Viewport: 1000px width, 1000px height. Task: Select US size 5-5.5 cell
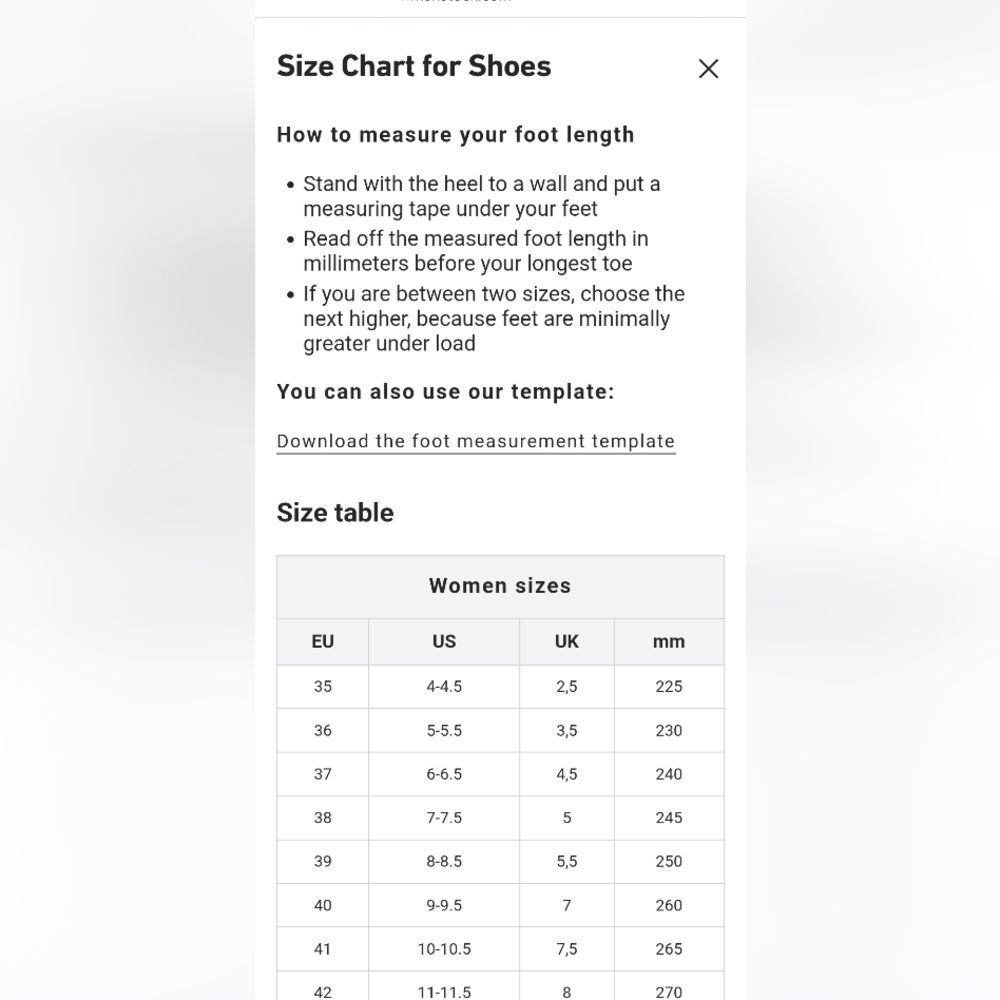pyautogui.click(x=444, y=731)
